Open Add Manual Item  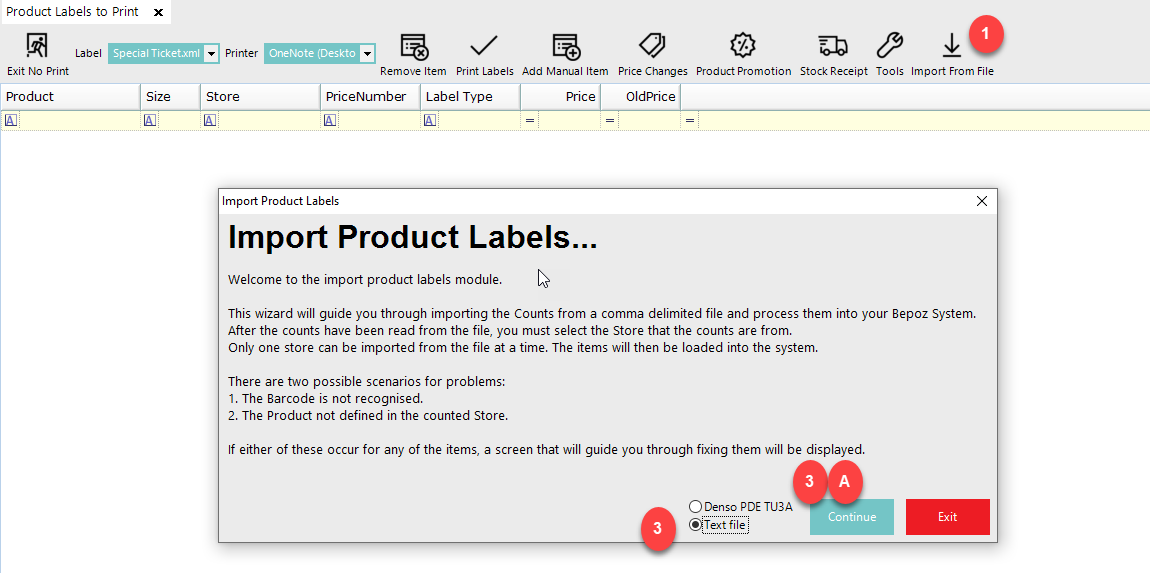(565, 47)
